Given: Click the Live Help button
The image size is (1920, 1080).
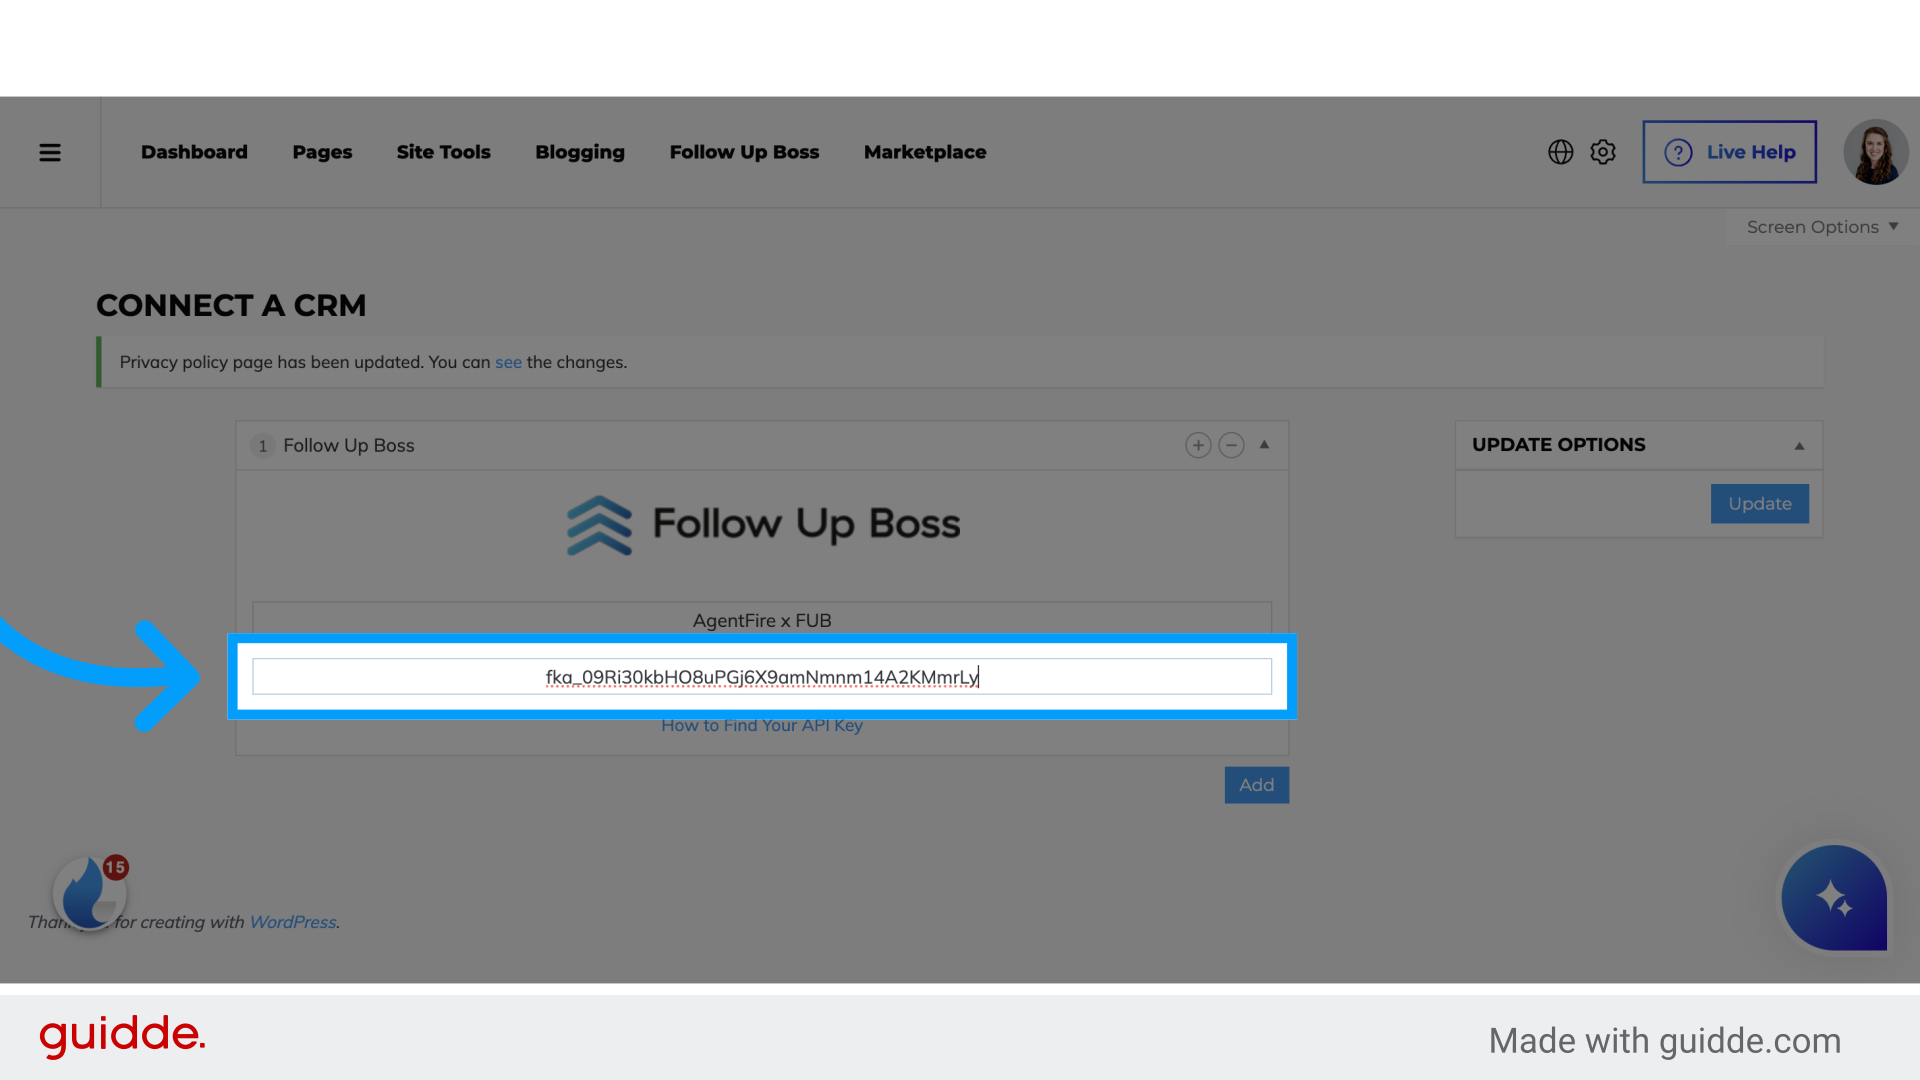Looking at the screenshot, I should (1729, 152).
